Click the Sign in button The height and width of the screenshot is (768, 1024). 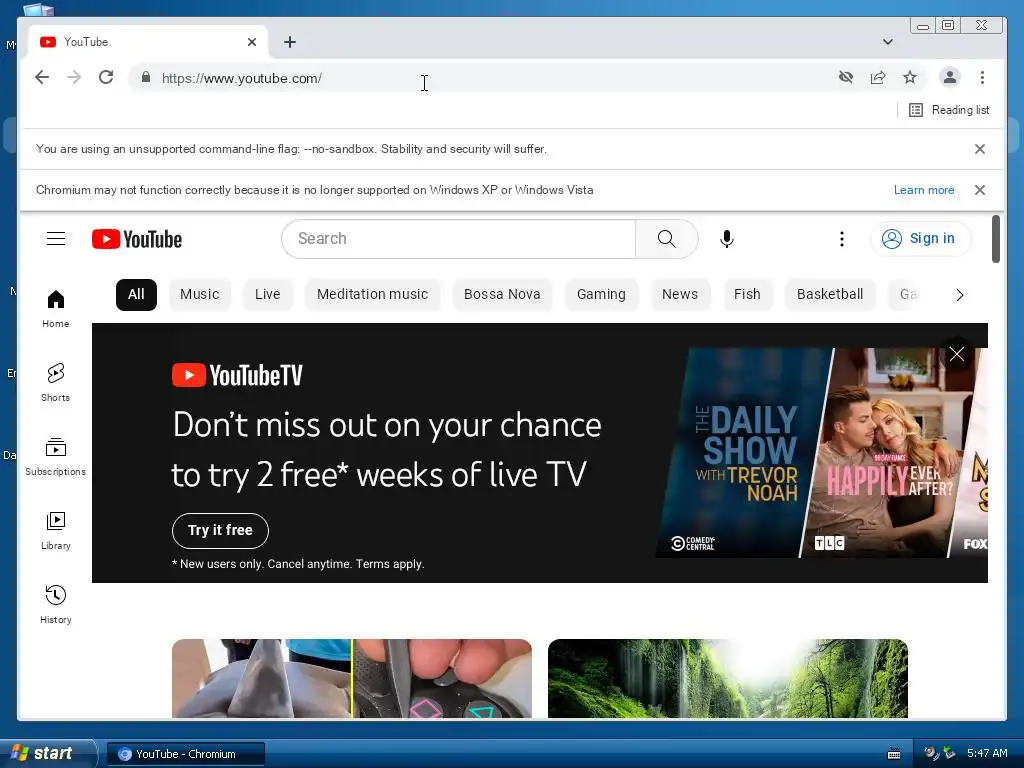920,238
